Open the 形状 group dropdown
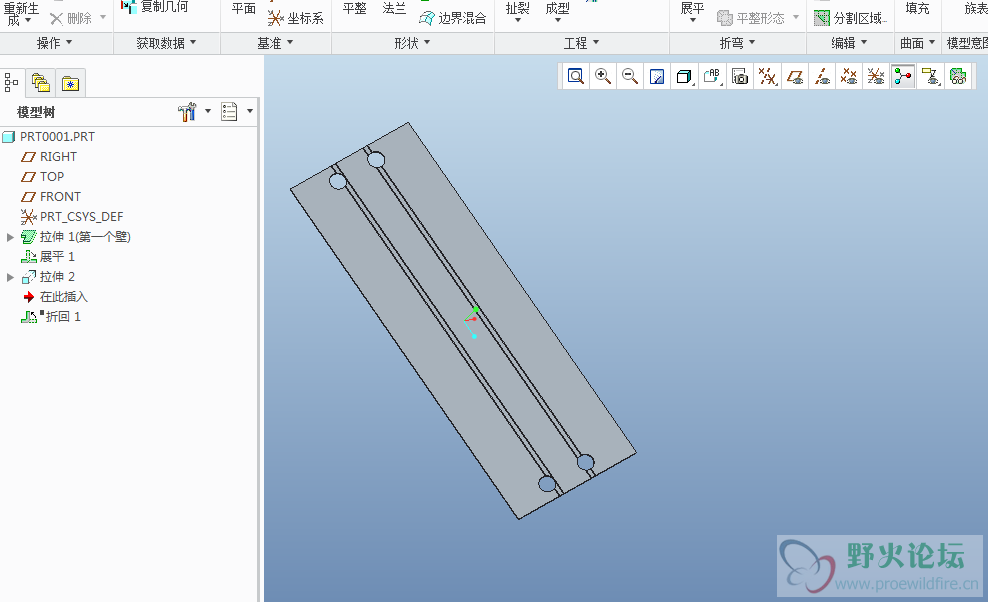988x602 pixels. click(412, 43)
